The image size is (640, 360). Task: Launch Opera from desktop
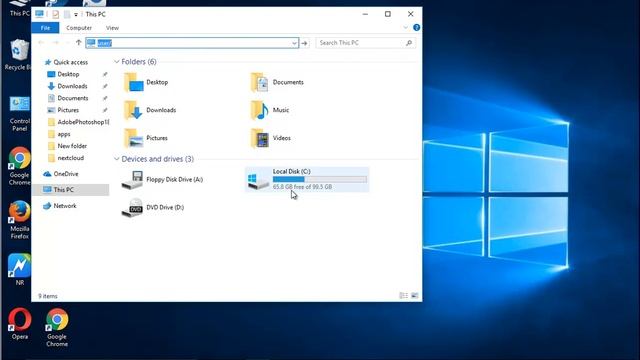coord(20,324)
